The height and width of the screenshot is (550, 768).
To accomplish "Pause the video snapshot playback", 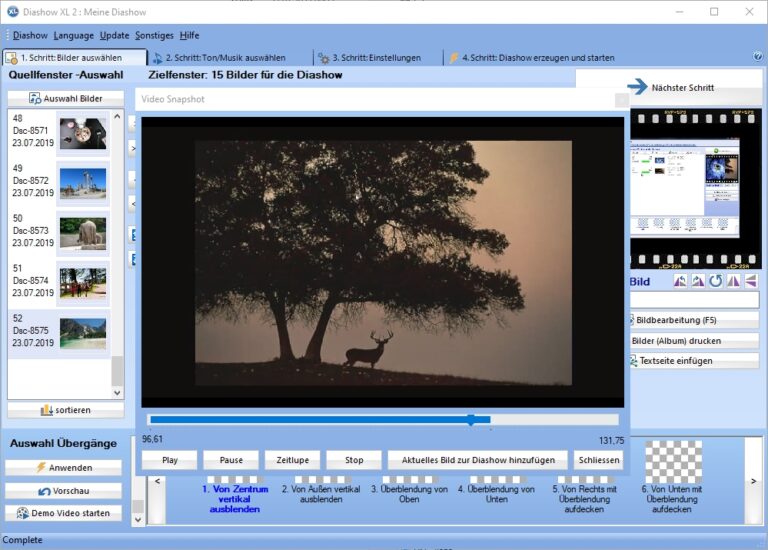I will pyautogui.click(x=231, y=461).
